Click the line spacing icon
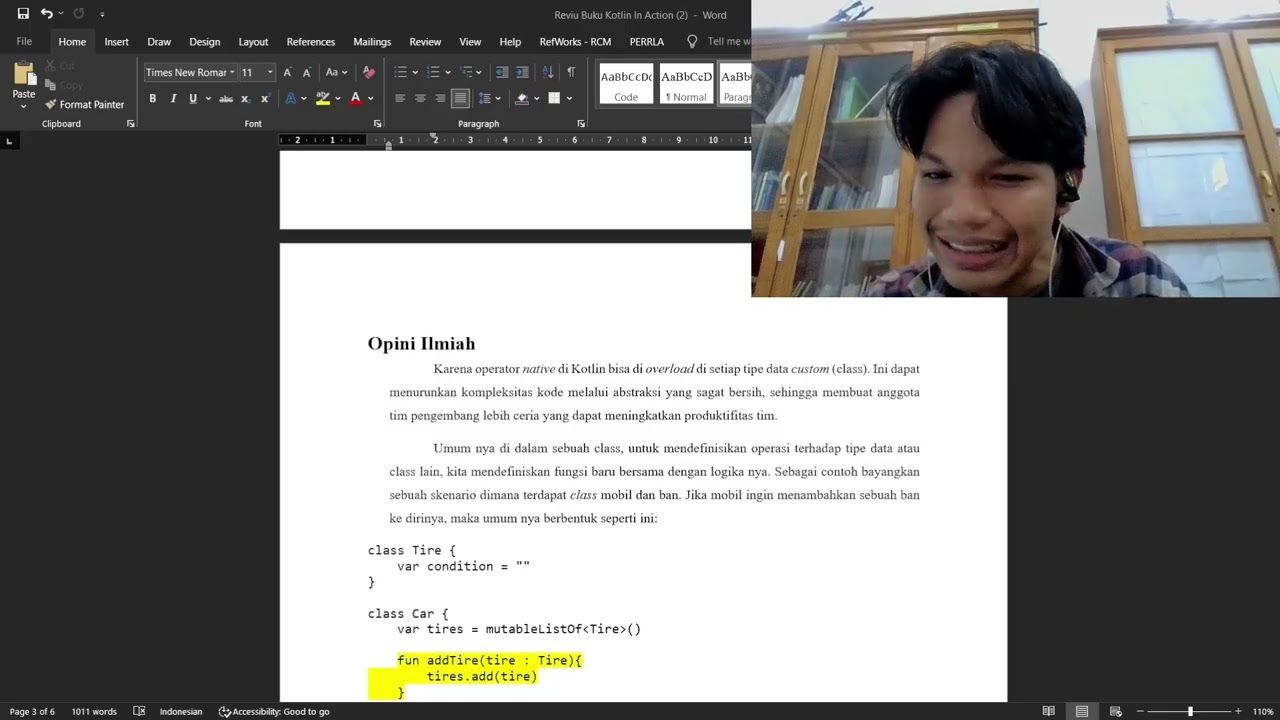Image resolution: width=1280 pixels, height=720 pixels. pos(485,98)
